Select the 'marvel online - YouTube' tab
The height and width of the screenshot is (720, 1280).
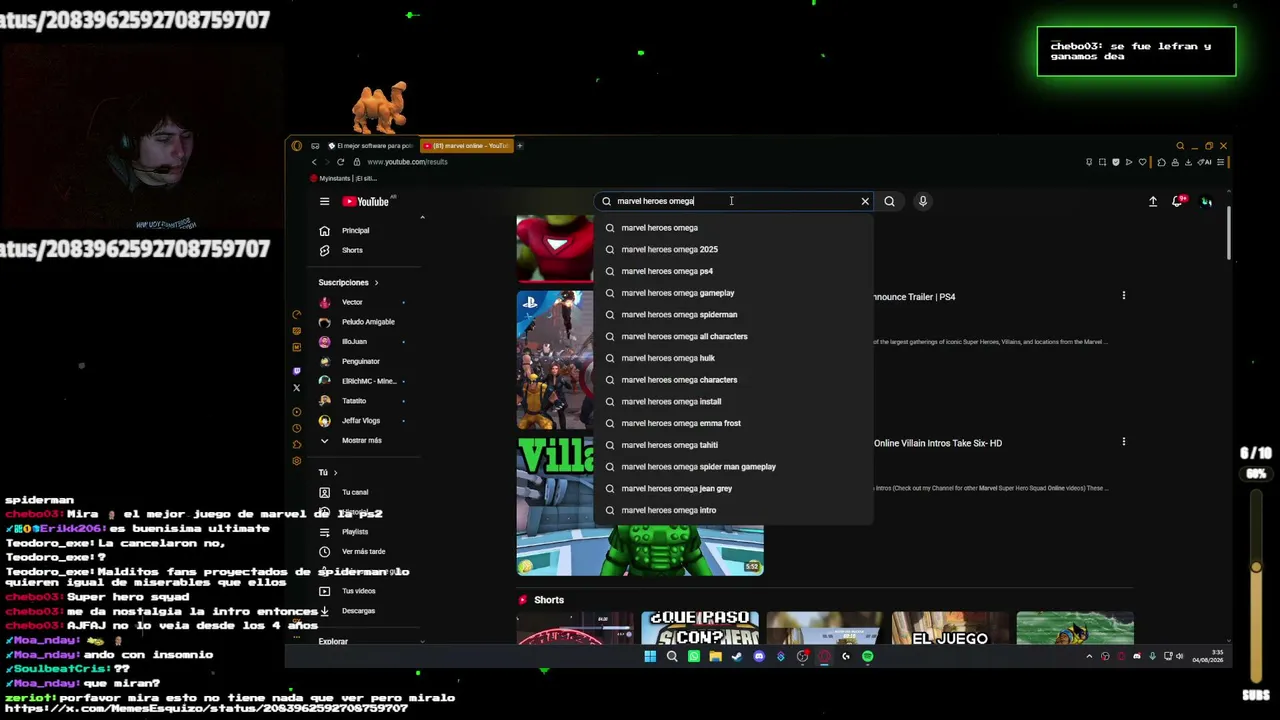[466, 146]
